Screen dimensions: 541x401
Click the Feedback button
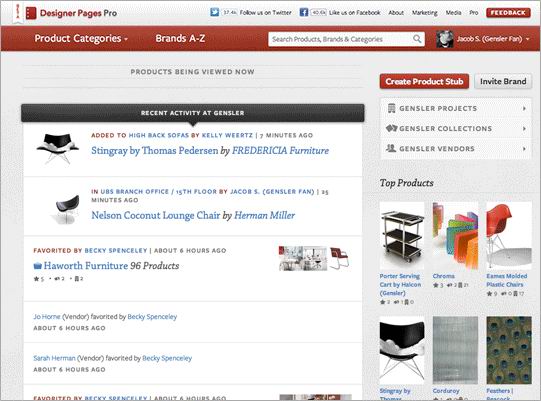pos(508,13)
